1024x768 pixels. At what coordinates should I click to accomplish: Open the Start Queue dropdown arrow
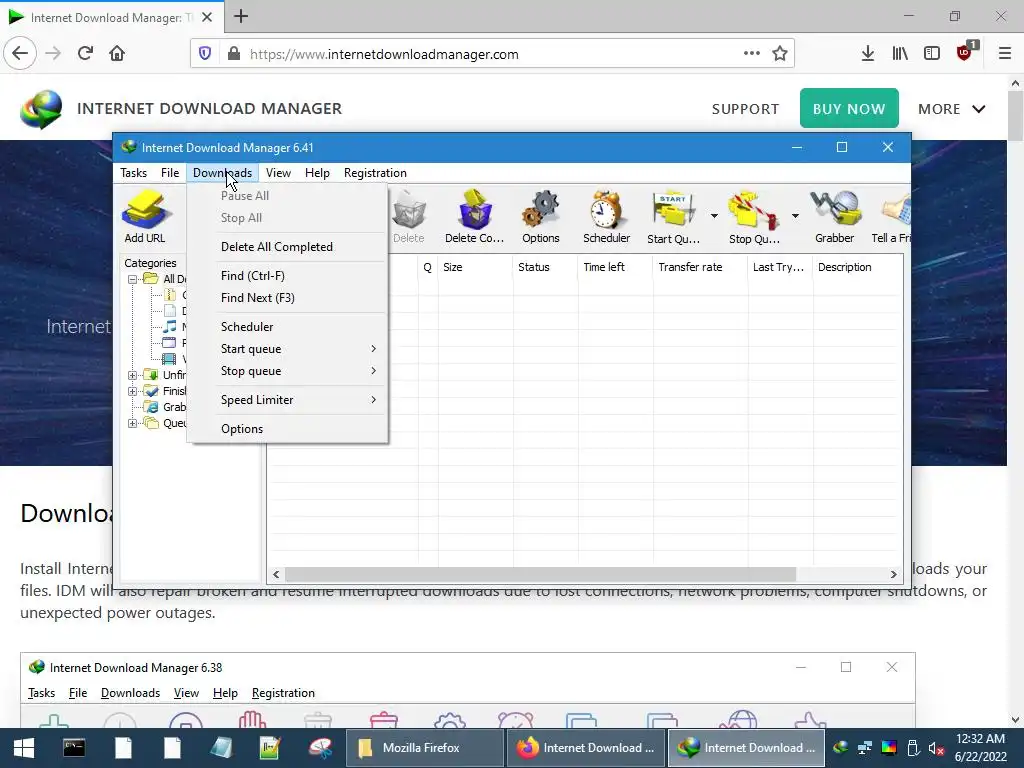[714, 216]
